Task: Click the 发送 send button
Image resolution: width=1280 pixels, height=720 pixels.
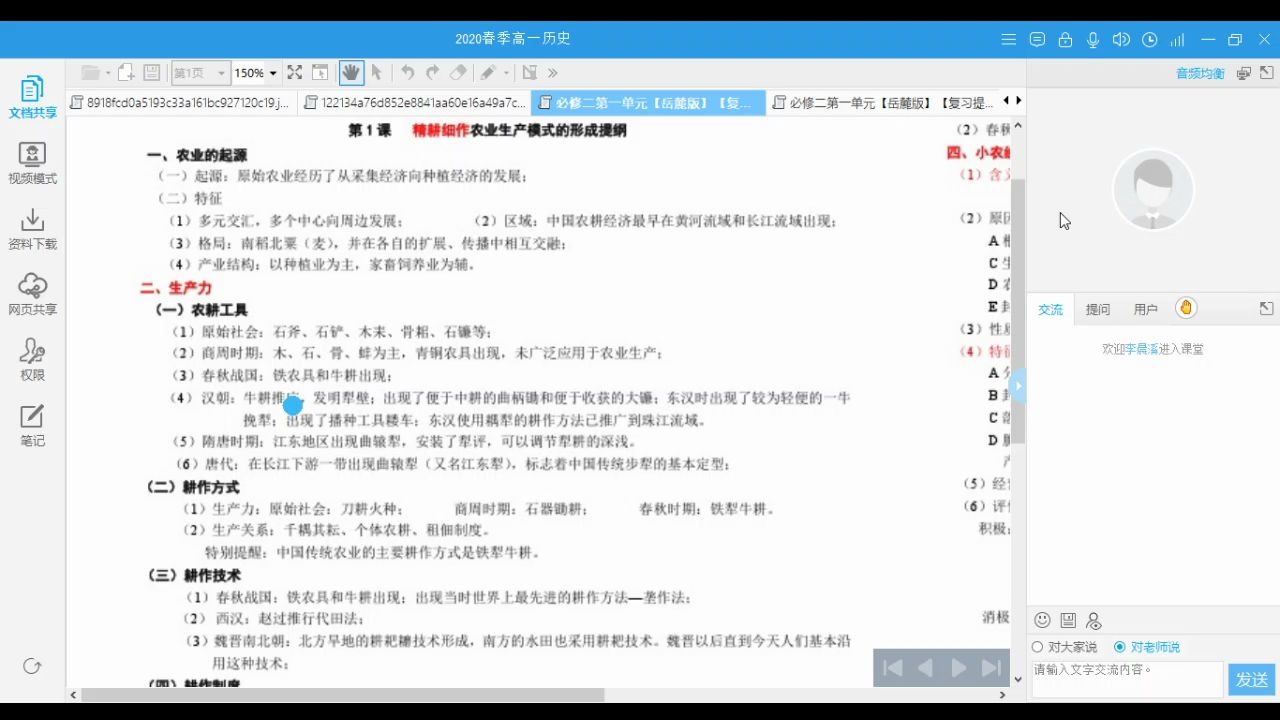Action: point(1252,680)
